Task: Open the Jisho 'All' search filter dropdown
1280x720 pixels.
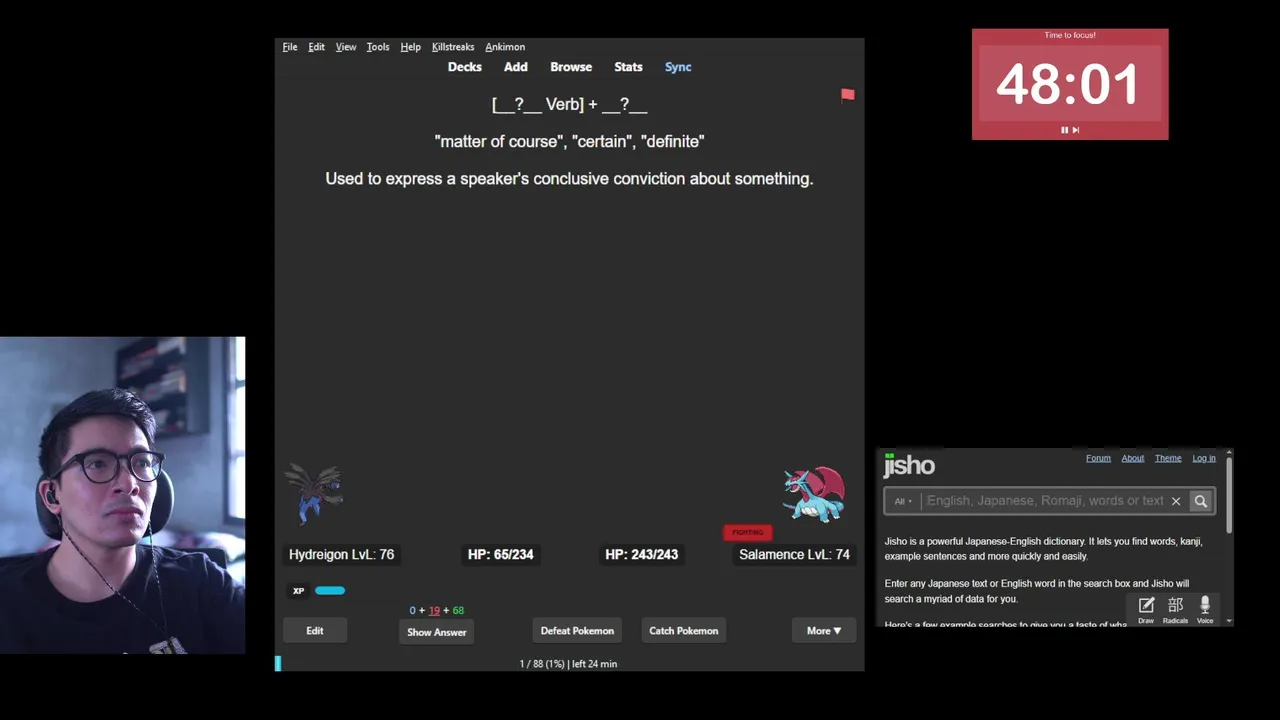Action: point(903,501)
